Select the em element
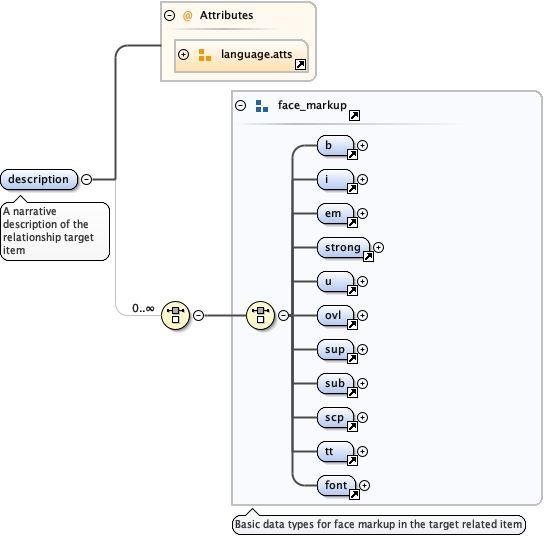This screenshot has width=560, height=538. pyautogui.click(x=335, y=214)
